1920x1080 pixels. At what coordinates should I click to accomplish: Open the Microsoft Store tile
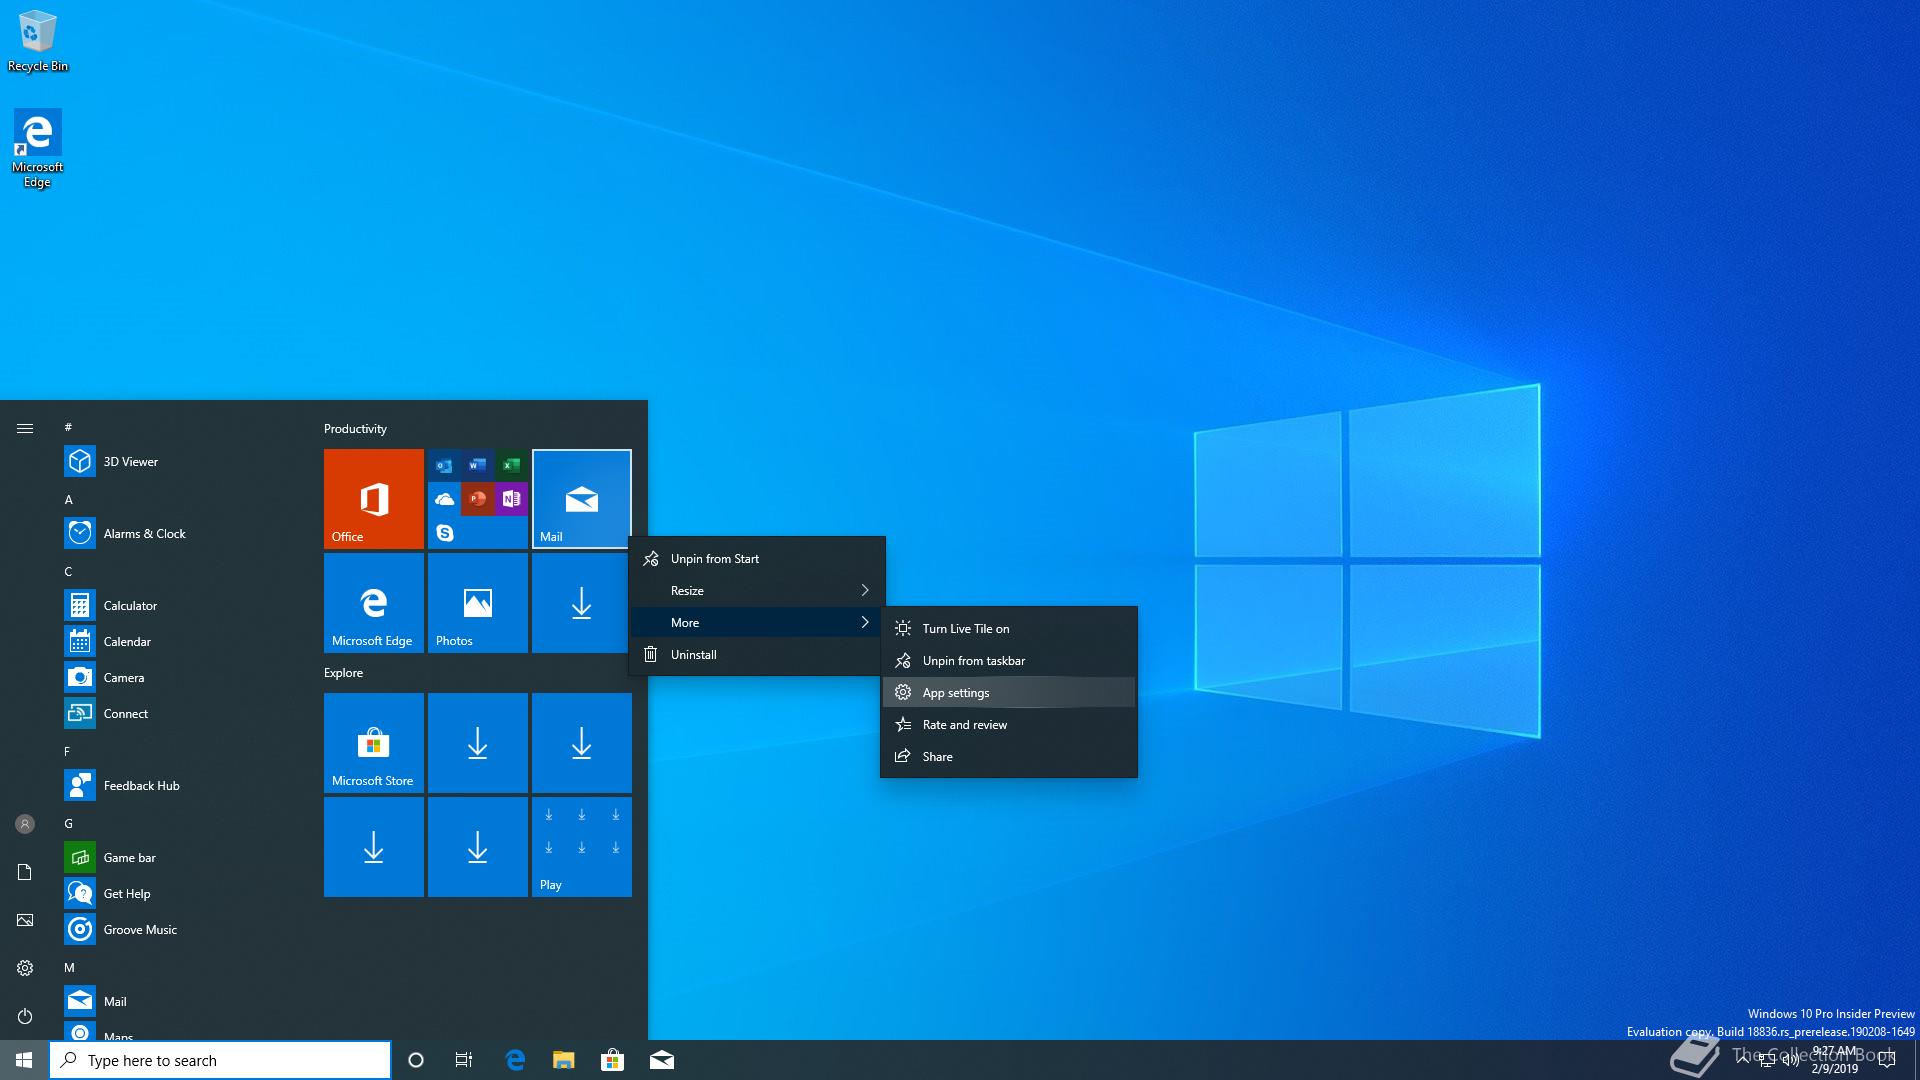pyautogui.click(x=373, y=743)
